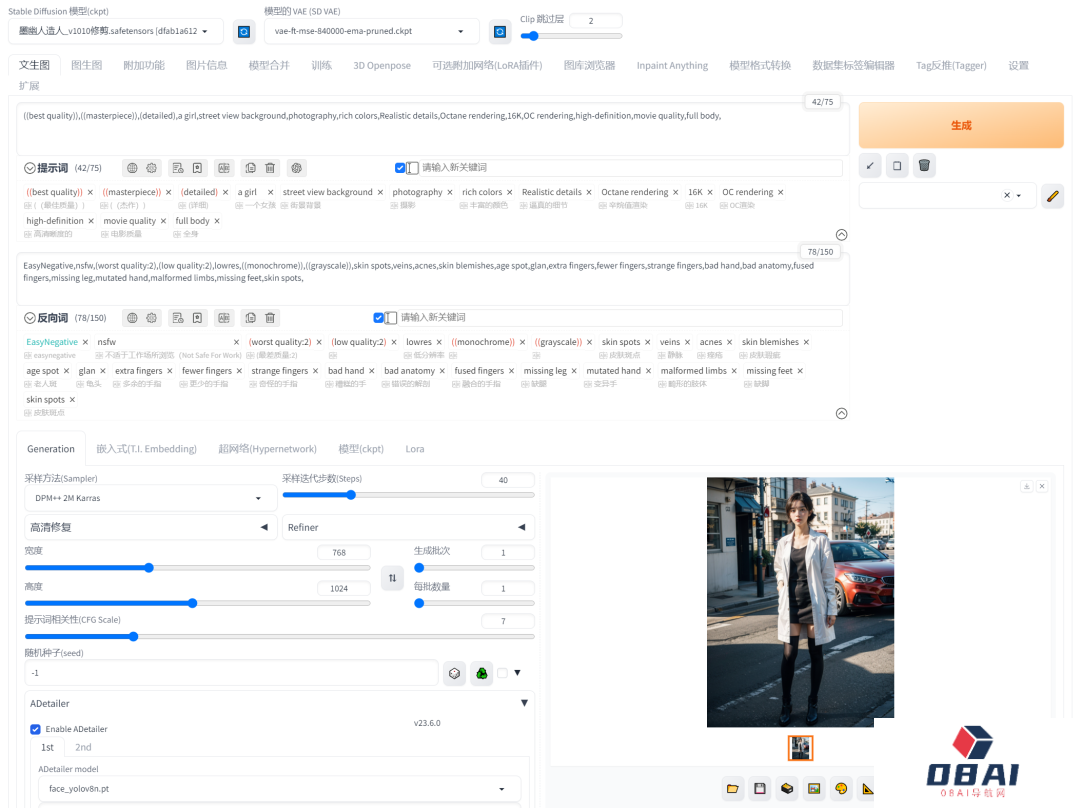The image size is (1080, 808).
Task: Open the Stable Diffusion checkpoint dropdown
Action: point(116,31)
